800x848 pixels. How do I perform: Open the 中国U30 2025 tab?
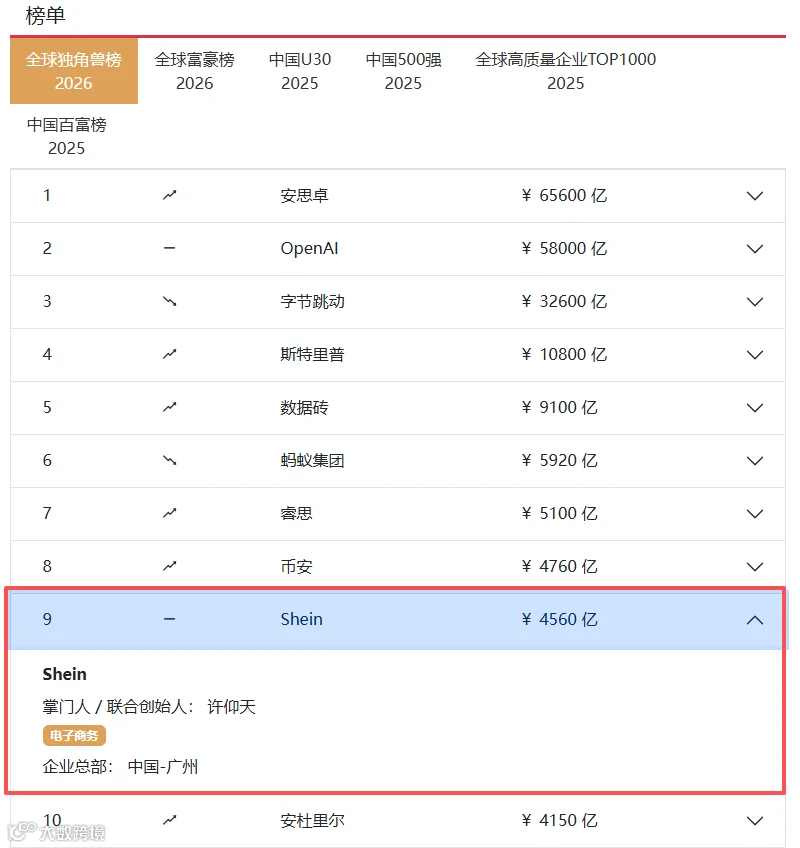point(300,71)
